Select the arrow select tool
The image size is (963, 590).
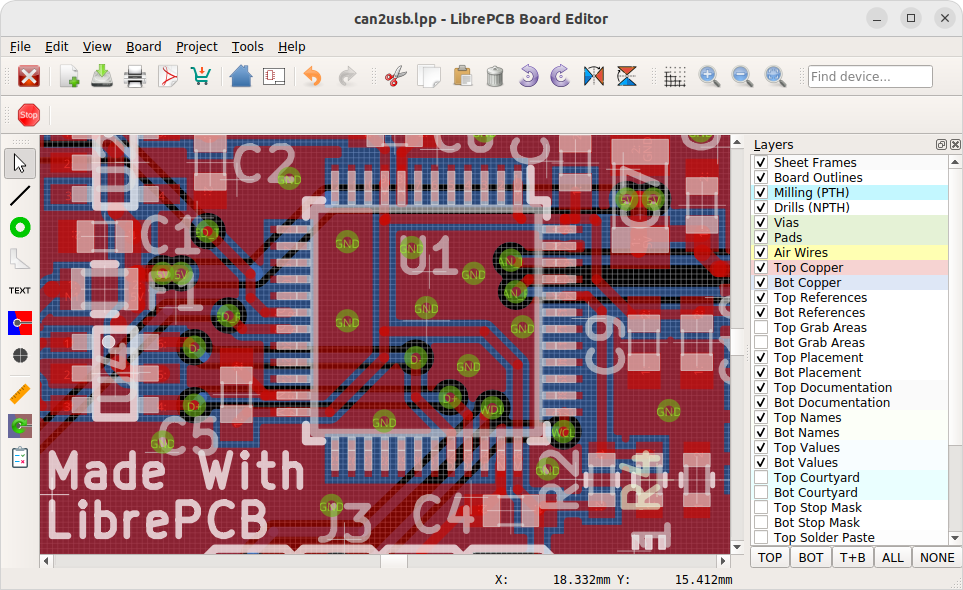pos(20,163)
